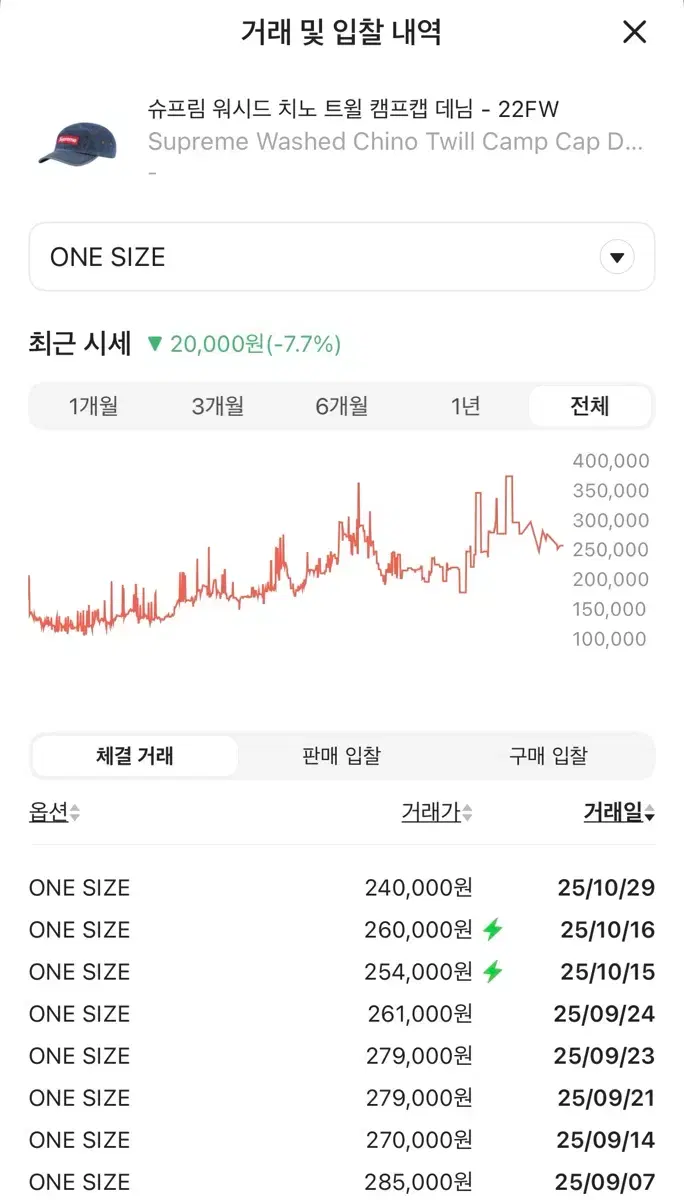Open the 구매 입찰 tab
The width and height of the screenshot is (684, 1200).
tap(548, 756)
